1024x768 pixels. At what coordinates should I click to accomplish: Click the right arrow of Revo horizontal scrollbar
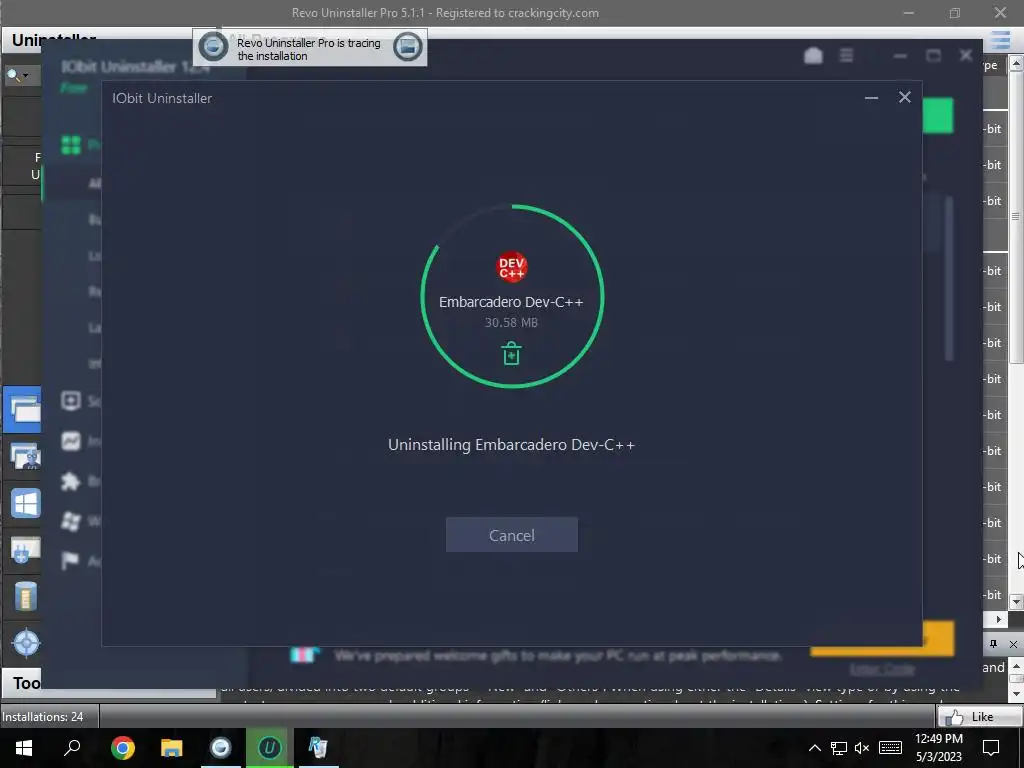pos(999,619)
